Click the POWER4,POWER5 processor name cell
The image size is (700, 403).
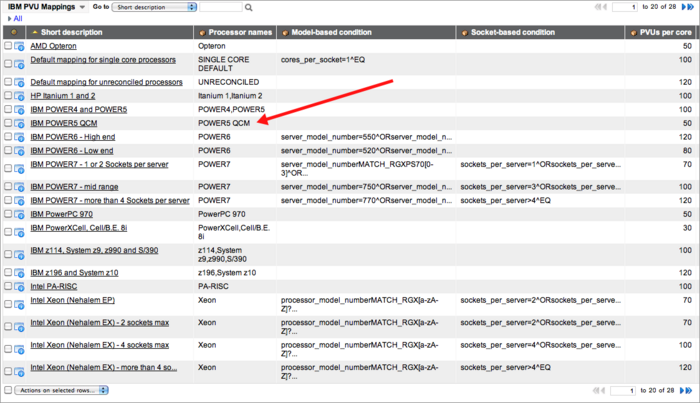(231, 109)
